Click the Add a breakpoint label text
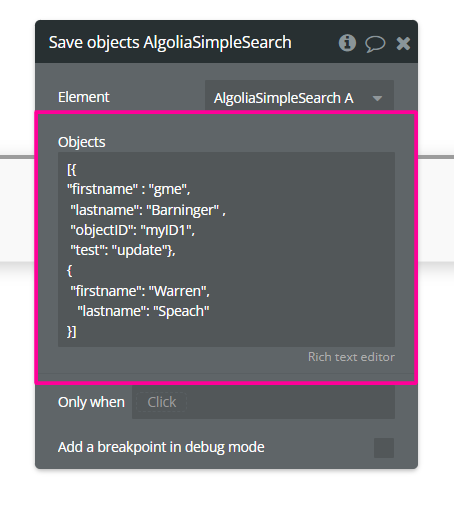 coord(161,447)
